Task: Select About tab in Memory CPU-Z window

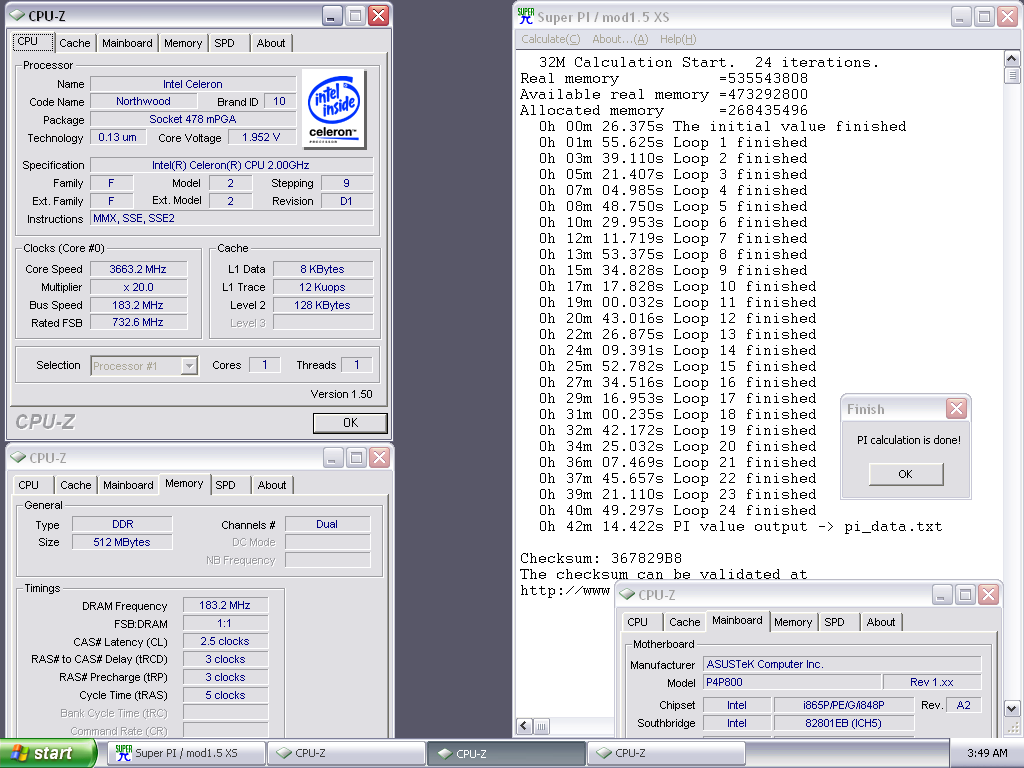Action: pyautogui.click(x=272, y=485)
